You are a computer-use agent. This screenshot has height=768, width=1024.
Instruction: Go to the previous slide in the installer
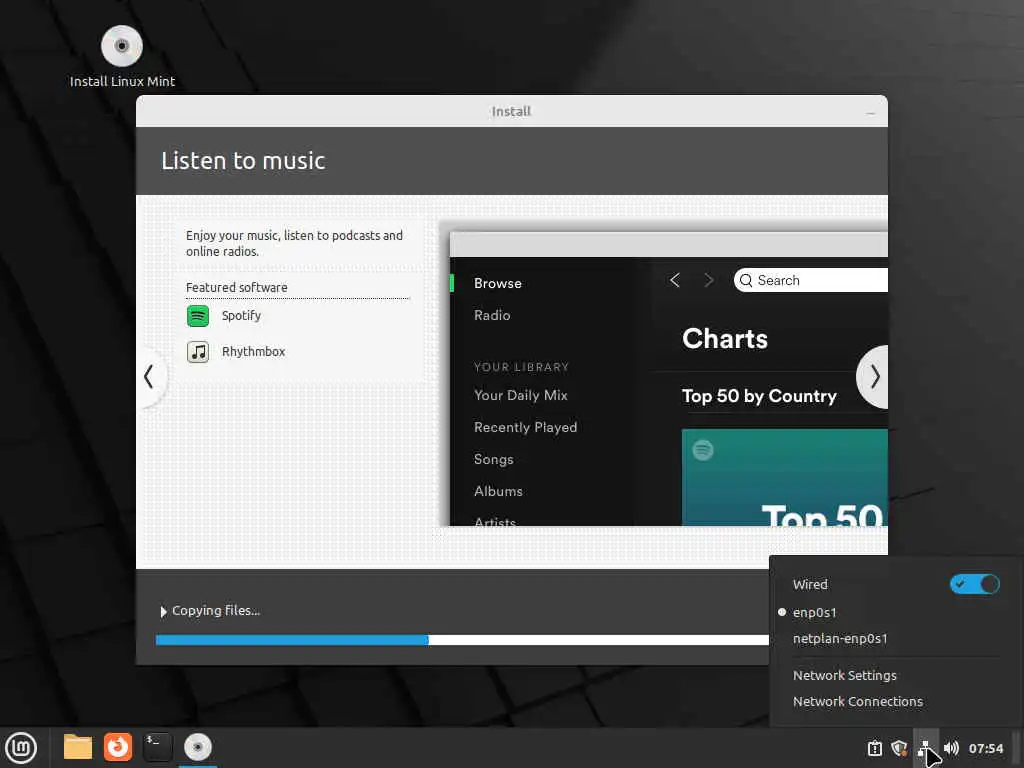[150, 377]
